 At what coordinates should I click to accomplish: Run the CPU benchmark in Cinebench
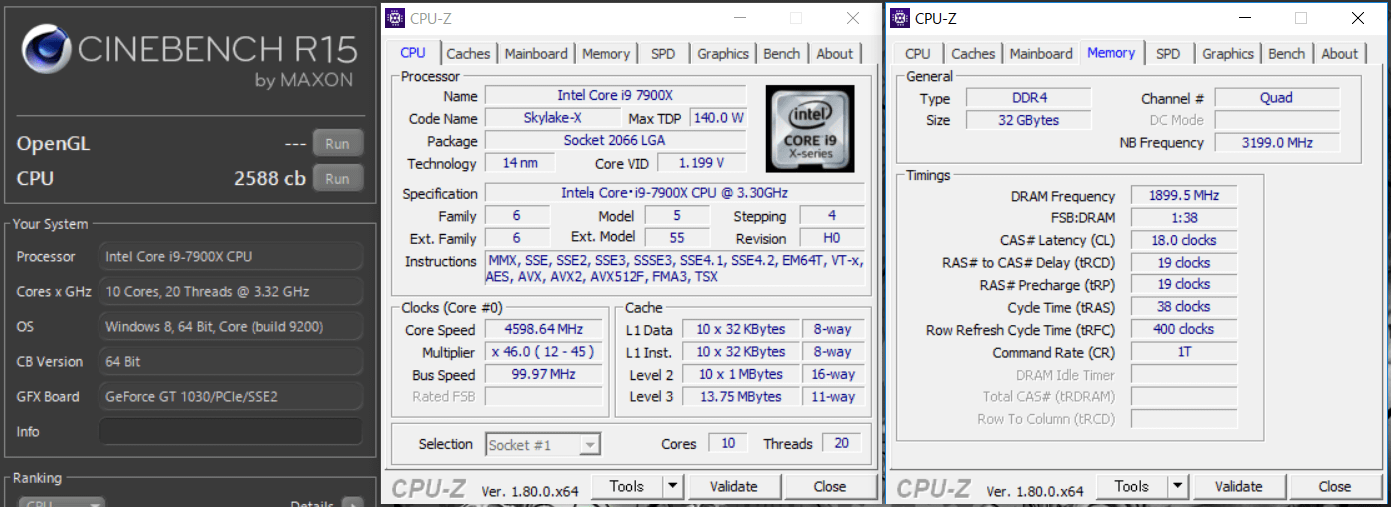coord(337,178)
